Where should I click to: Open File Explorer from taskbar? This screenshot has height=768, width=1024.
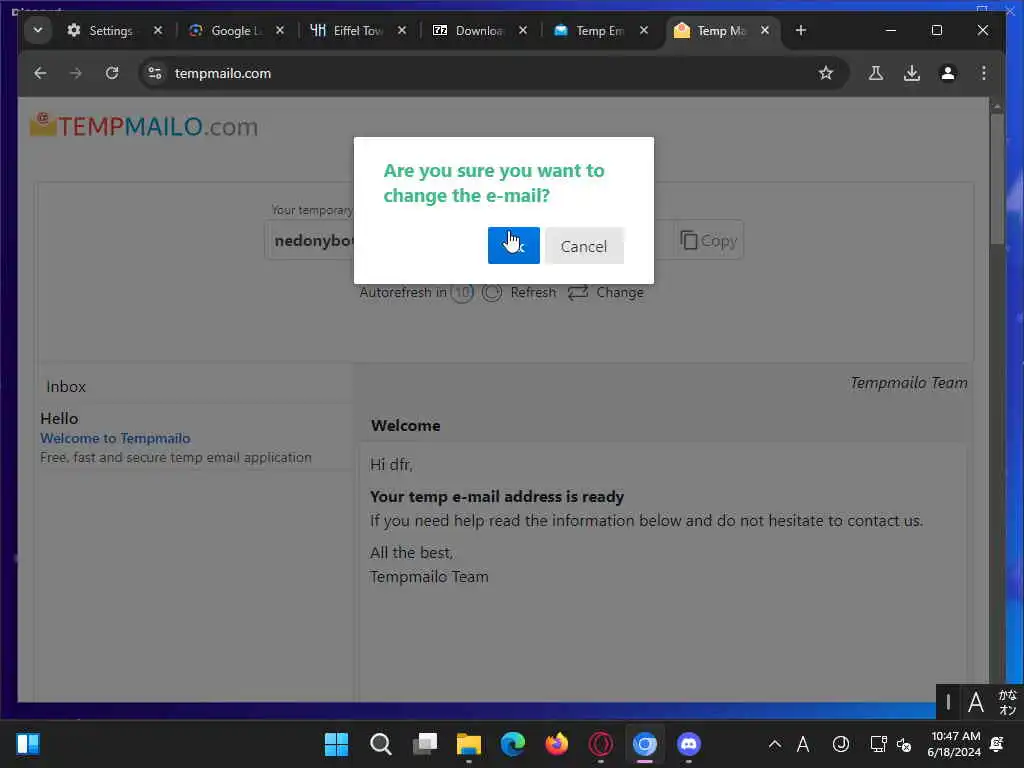(x=468, y=744)
